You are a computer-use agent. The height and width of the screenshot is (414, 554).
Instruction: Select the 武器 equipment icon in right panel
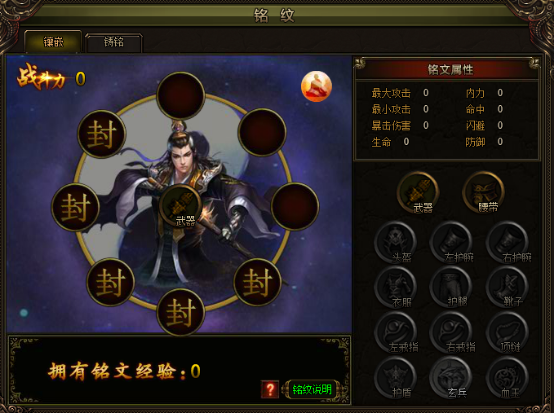coord(418,193)
